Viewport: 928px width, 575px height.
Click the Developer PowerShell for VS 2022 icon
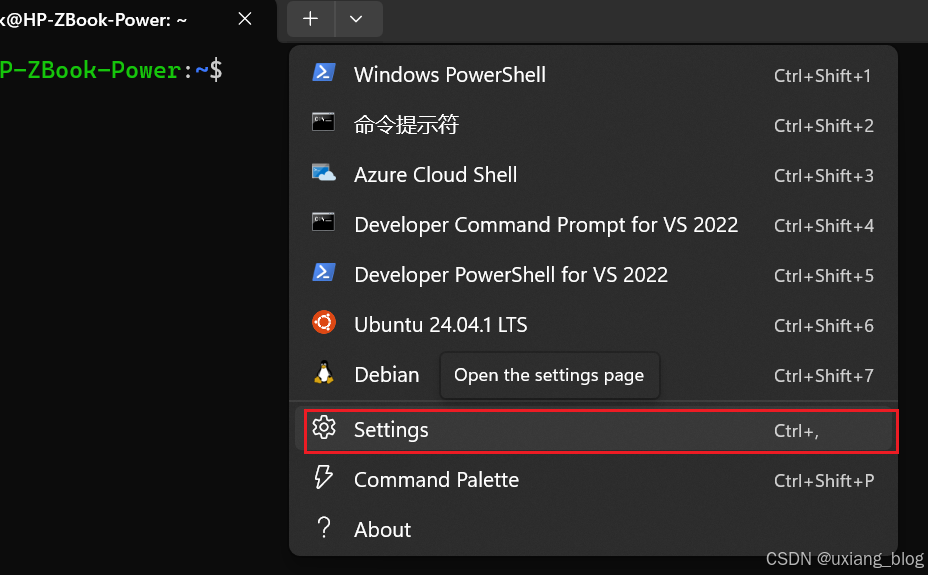pyautogui.click(x=324, y=272)
